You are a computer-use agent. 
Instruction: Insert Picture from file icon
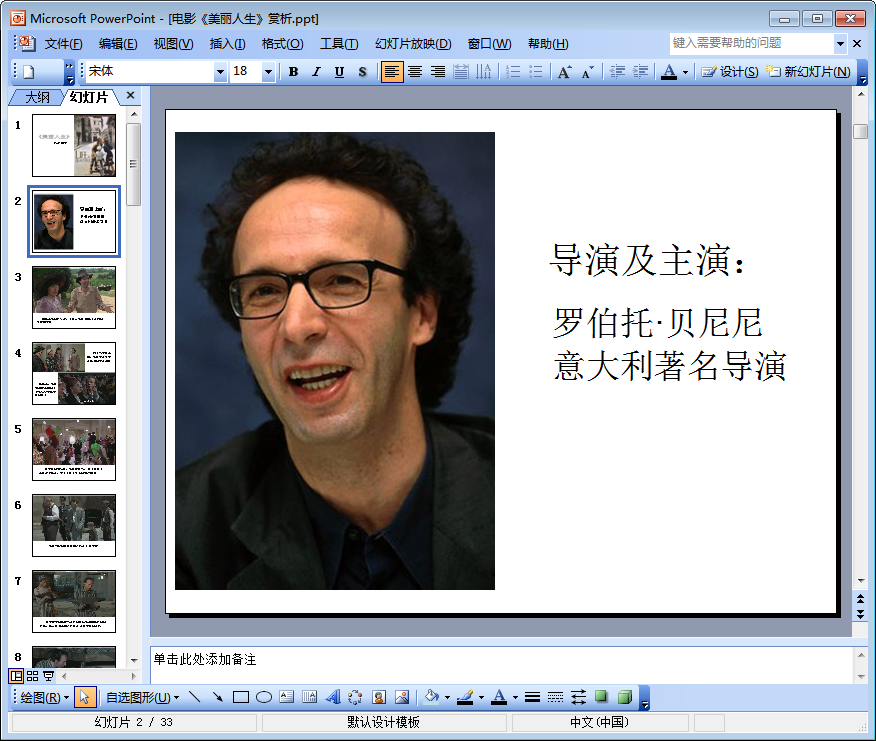coord(402,697)
